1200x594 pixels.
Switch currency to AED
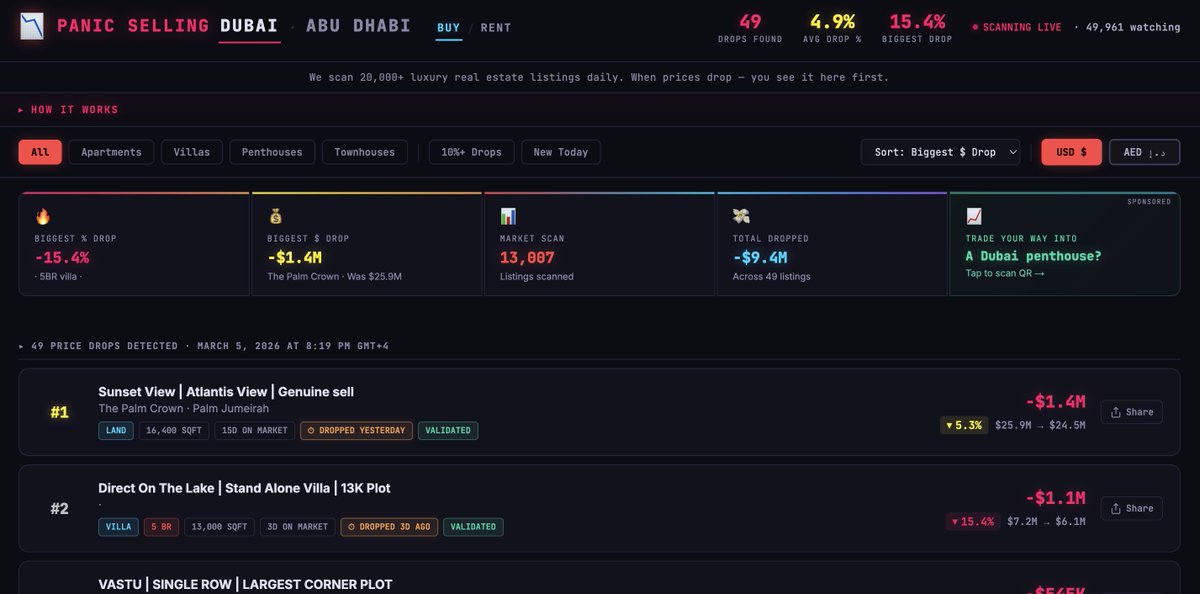click(x=1144, y=152)
